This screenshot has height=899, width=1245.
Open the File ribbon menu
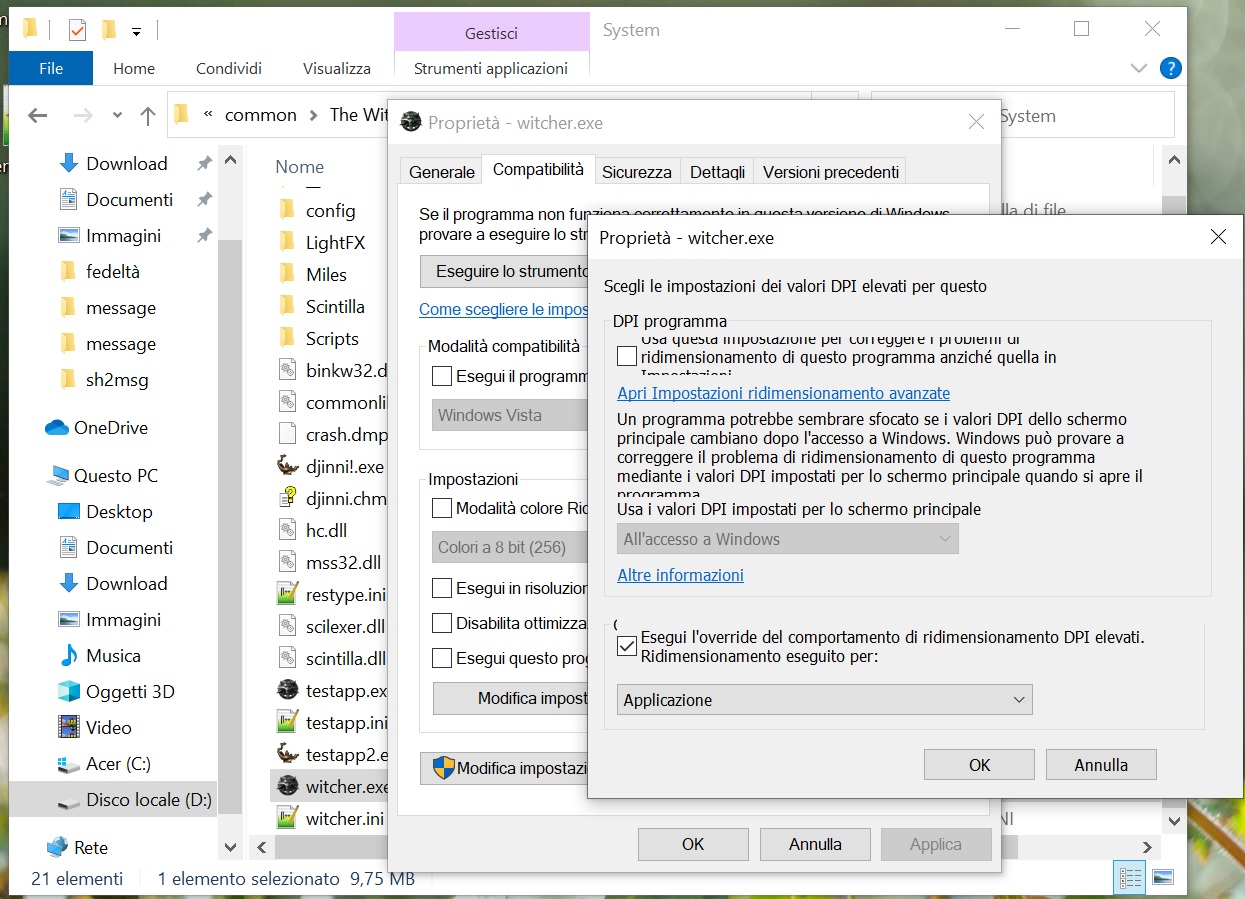(51, 68)
